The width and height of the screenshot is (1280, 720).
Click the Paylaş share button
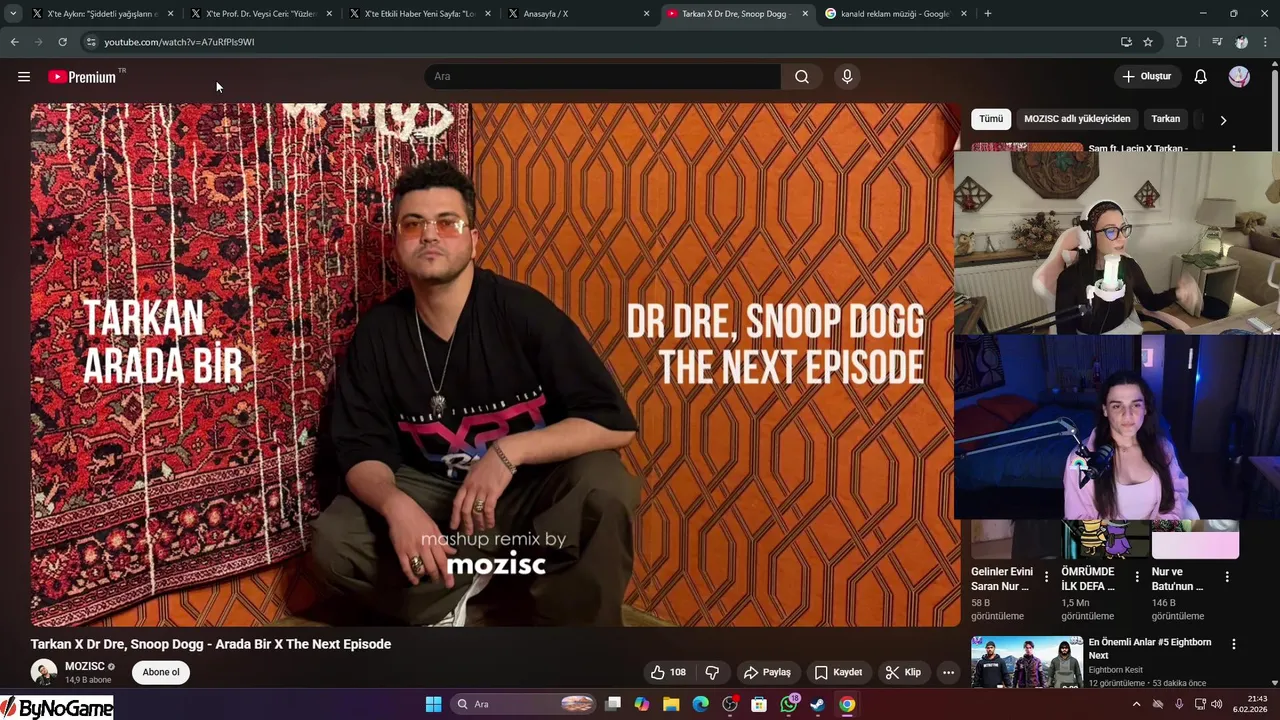767,672
